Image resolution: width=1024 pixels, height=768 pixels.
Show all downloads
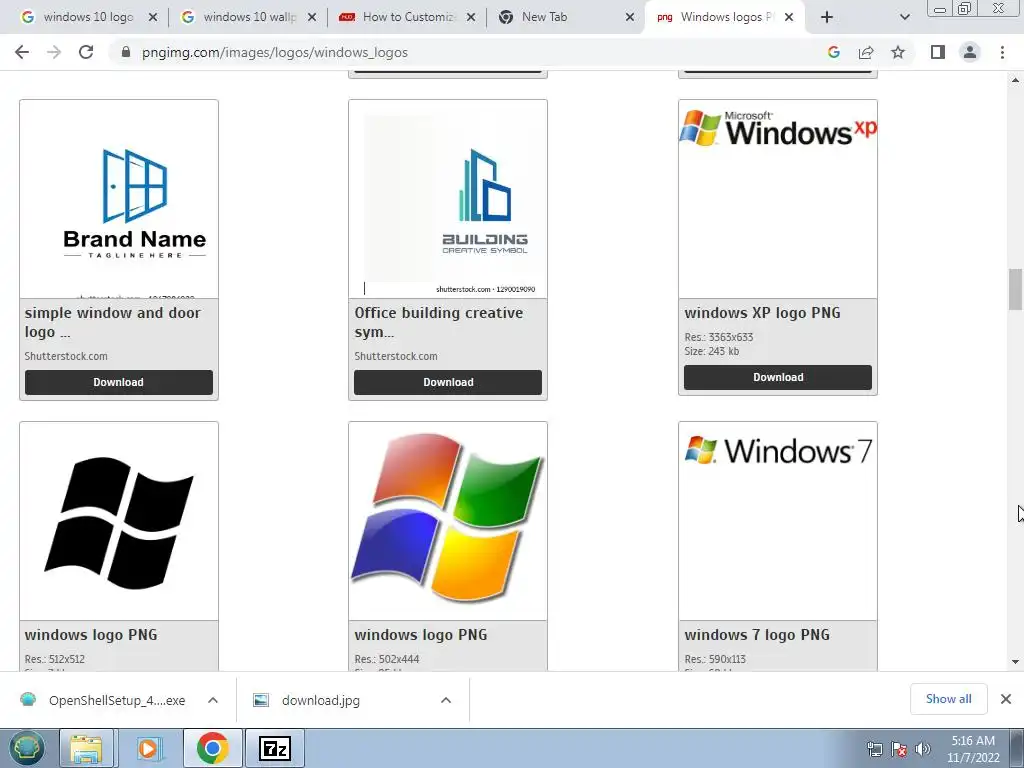pyautogui.click(x=948, y=699)
